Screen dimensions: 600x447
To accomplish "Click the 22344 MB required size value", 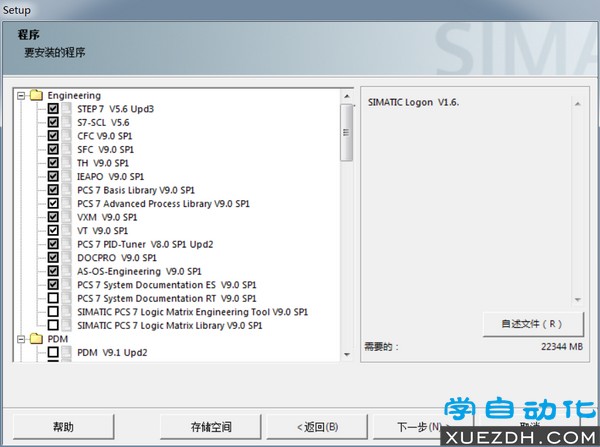I will (x=562, y=347).
